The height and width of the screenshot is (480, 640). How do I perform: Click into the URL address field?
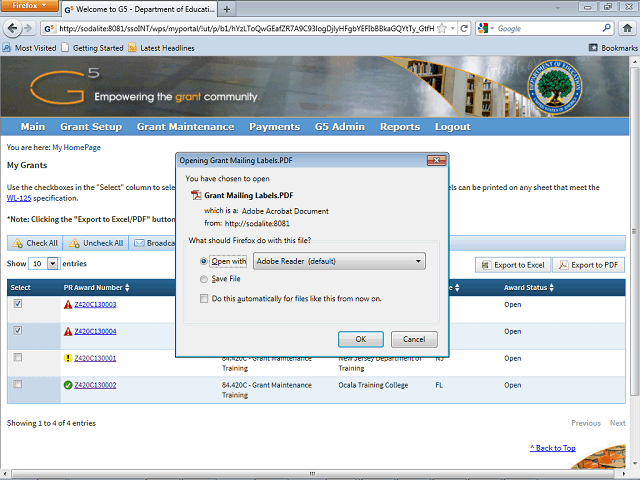pyautogui.click(x=245, y=28)
